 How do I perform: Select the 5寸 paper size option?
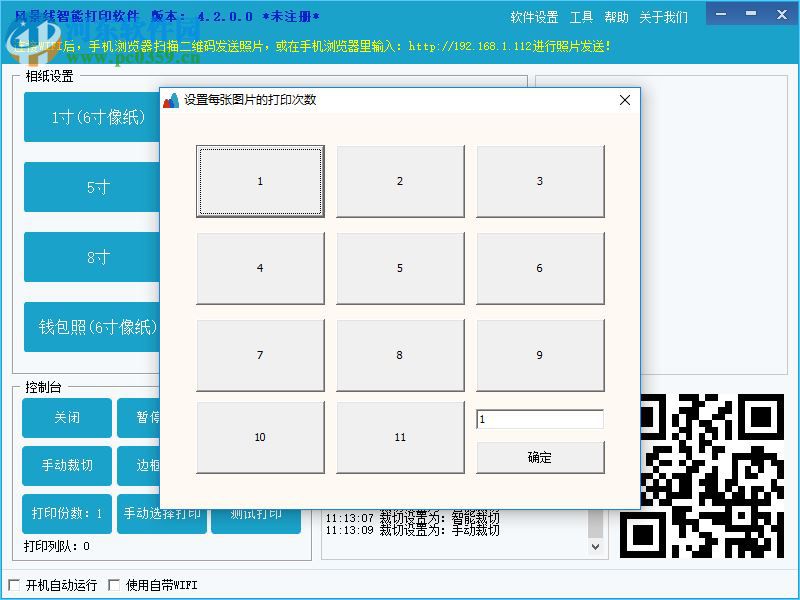pyautogui.click(x=90, y=187)
